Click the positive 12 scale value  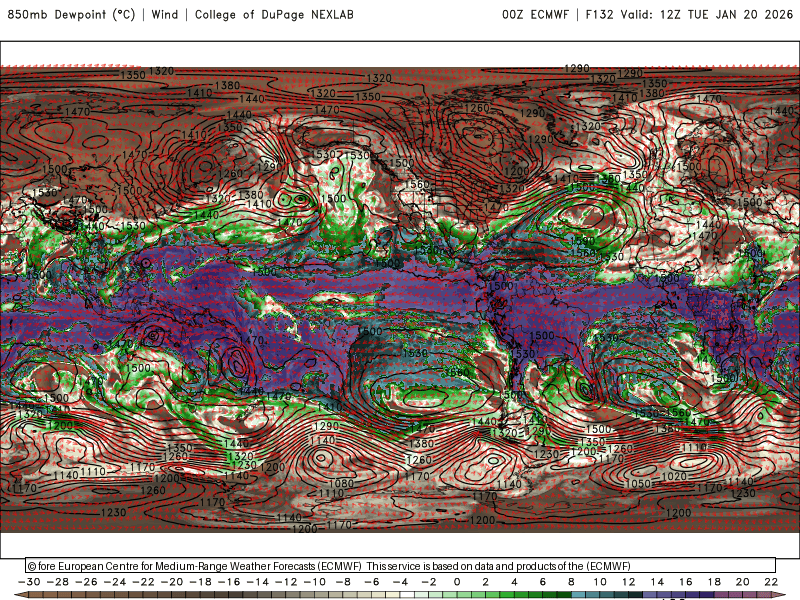click(x=629, y=582)
